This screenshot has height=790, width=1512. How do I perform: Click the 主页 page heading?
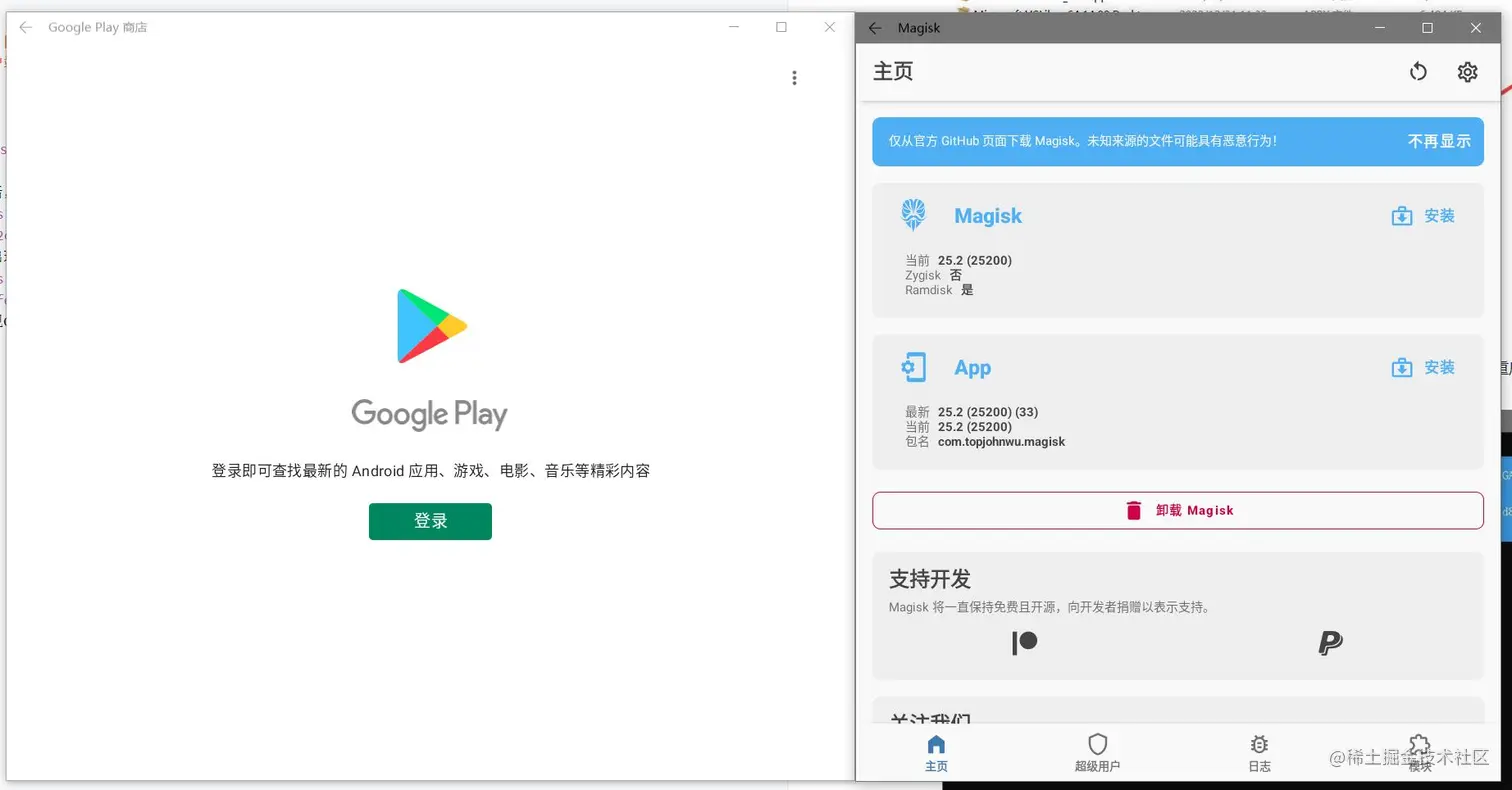pos(893,72)
